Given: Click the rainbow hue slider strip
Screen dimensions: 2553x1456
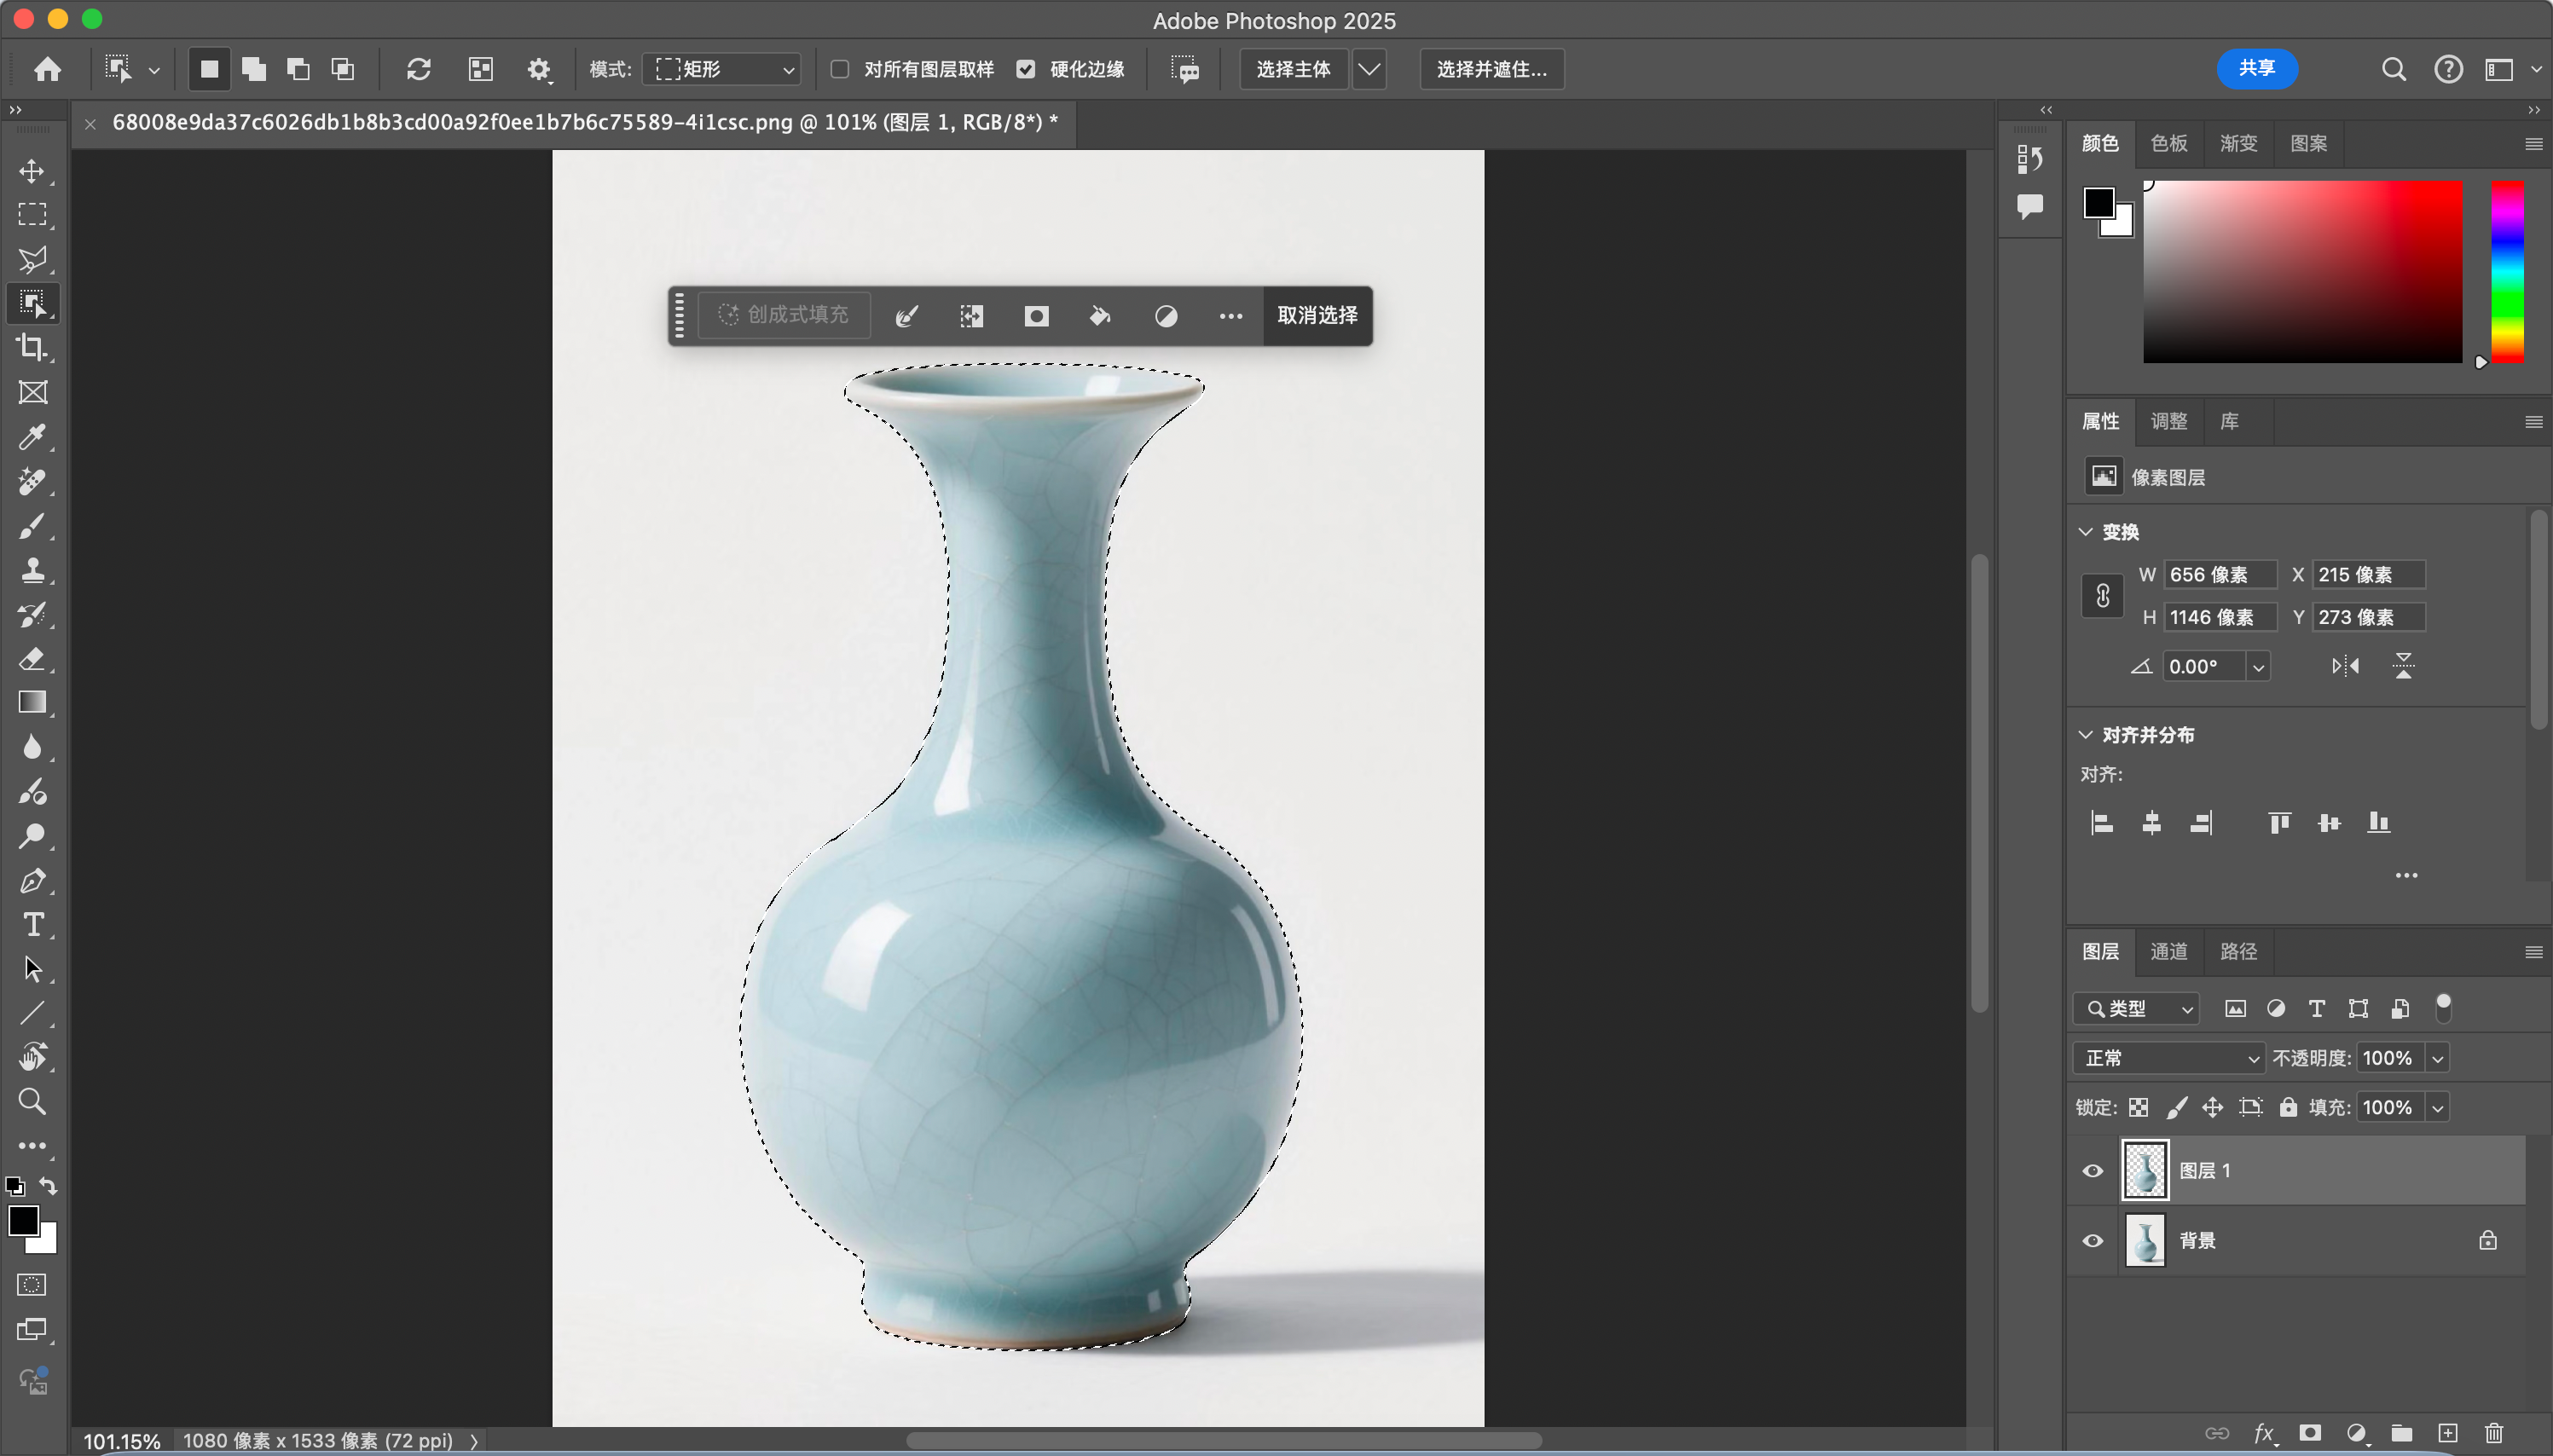Looking at the screenshot, I should (x=2506, y=270).
